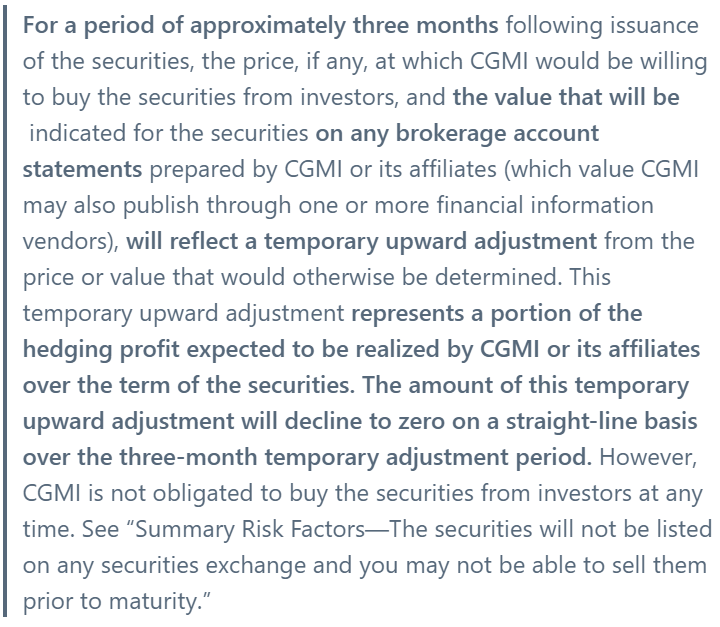This screenshot has height=627, width=720.
Task: Click the phrase 'following issuance' in first line
Action: 602,26
